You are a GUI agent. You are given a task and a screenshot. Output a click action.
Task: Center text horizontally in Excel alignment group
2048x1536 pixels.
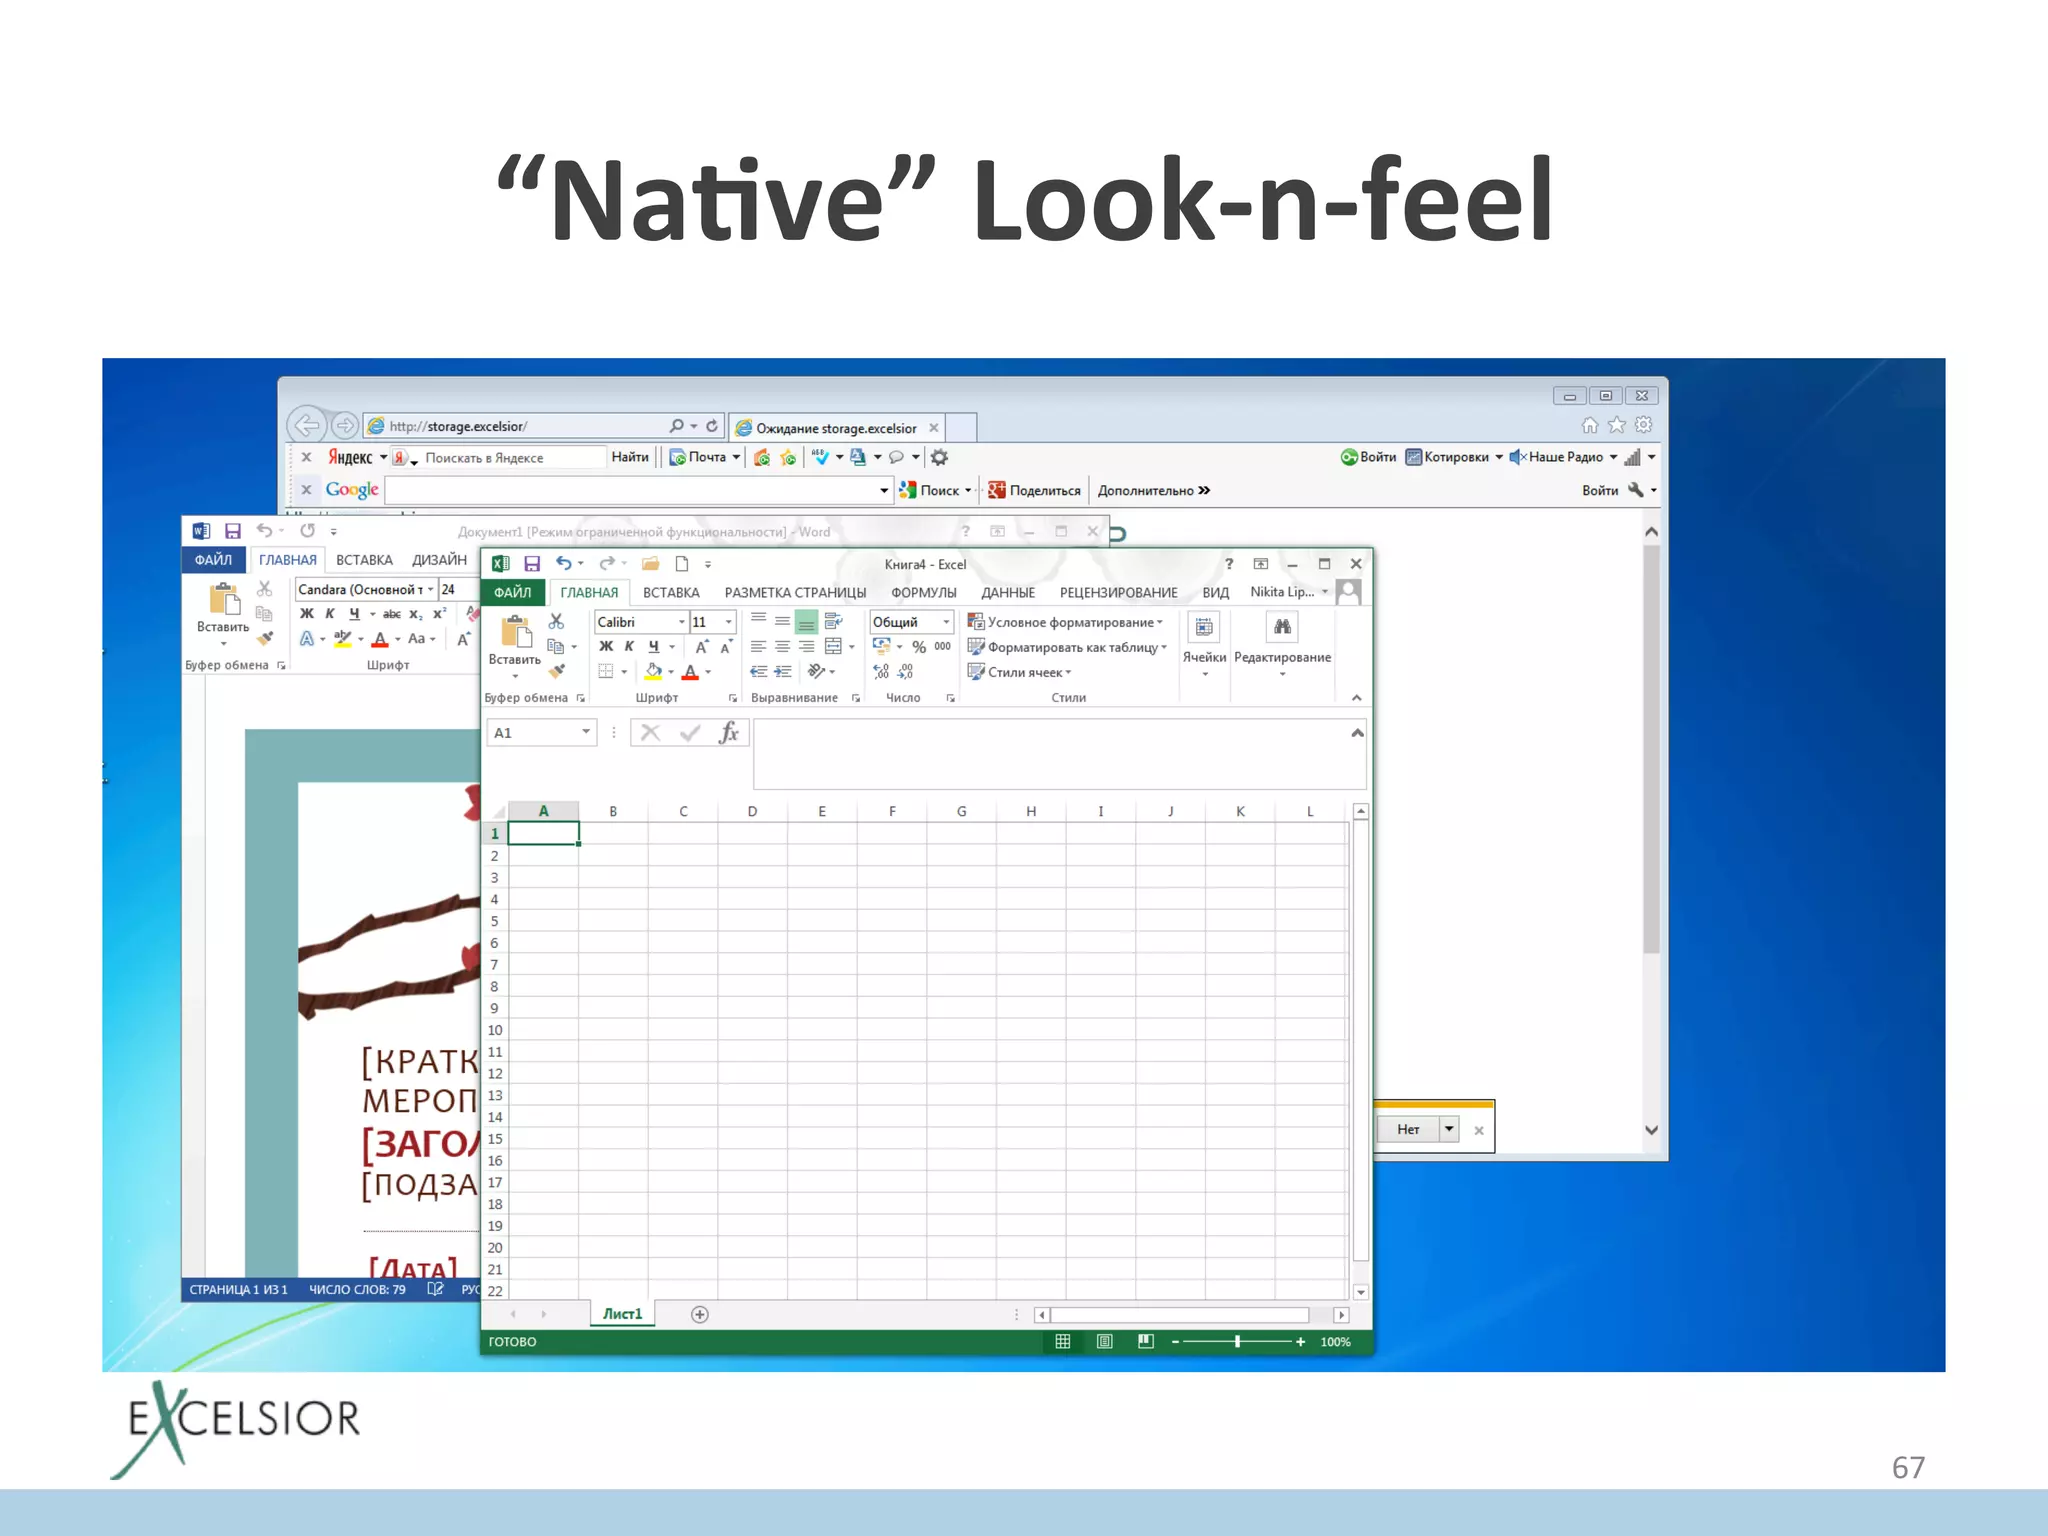[x=782, y=647]
